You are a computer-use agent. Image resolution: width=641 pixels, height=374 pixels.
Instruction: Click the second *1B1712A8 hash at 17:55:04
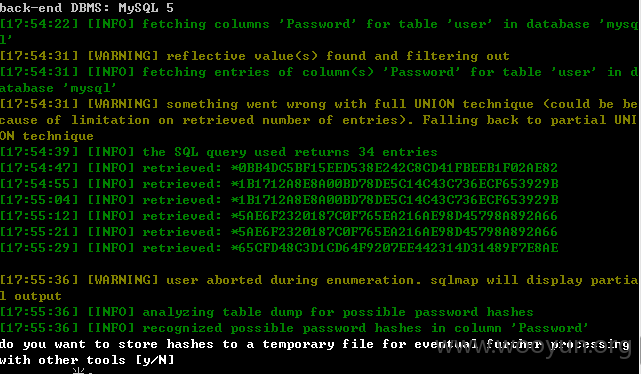pos(394,199)
